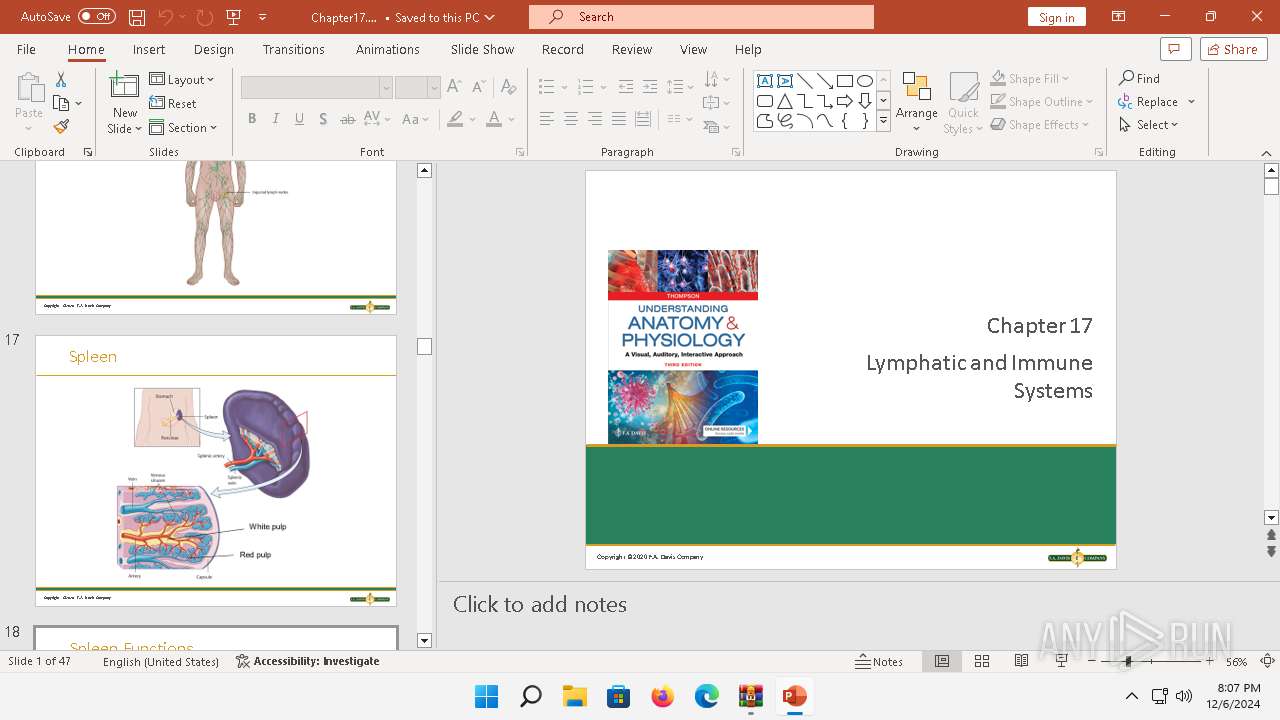Click to add notes area
The height and width of the screenshot is (720, 1280).
pos(540,605)
